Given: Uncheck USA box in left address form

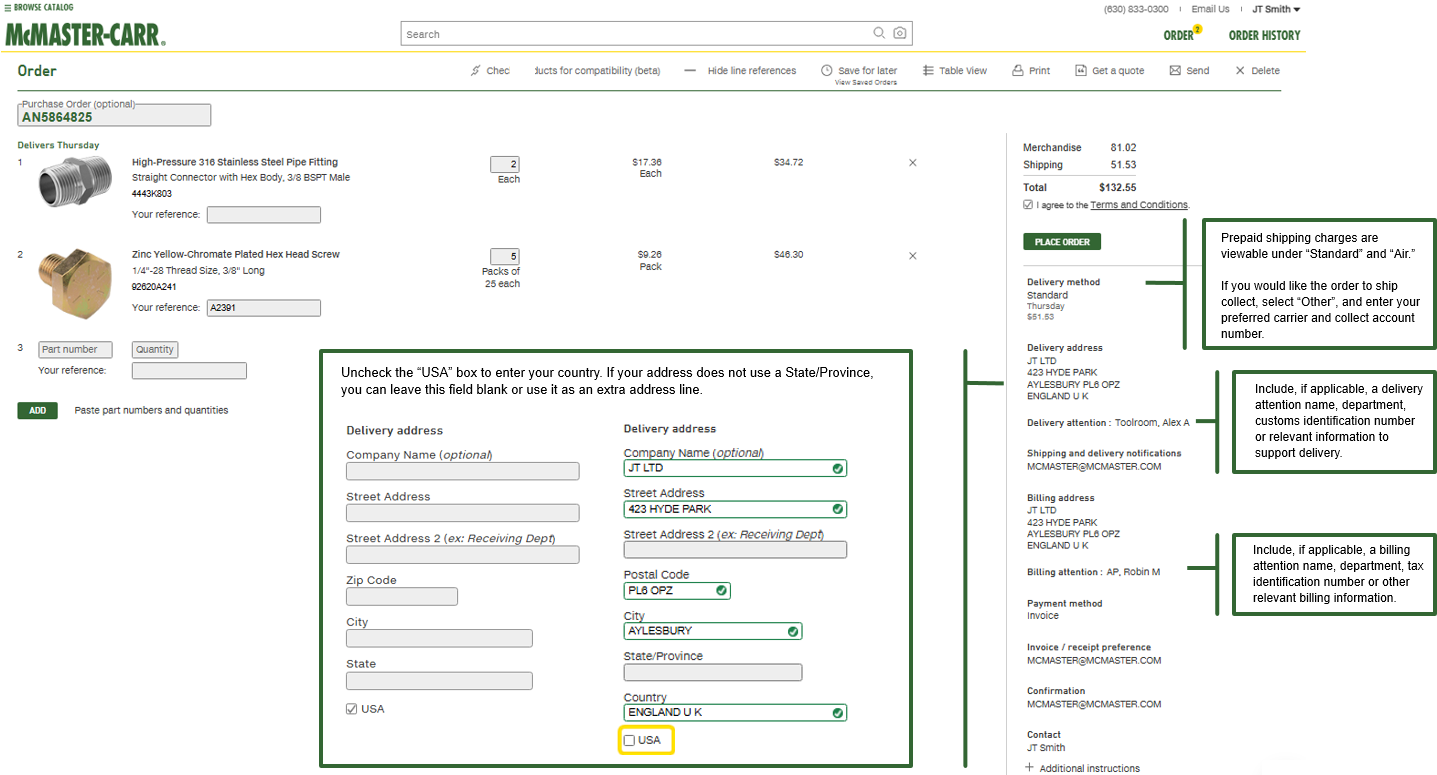Looking at the screenshot, I should click(351, 709).
